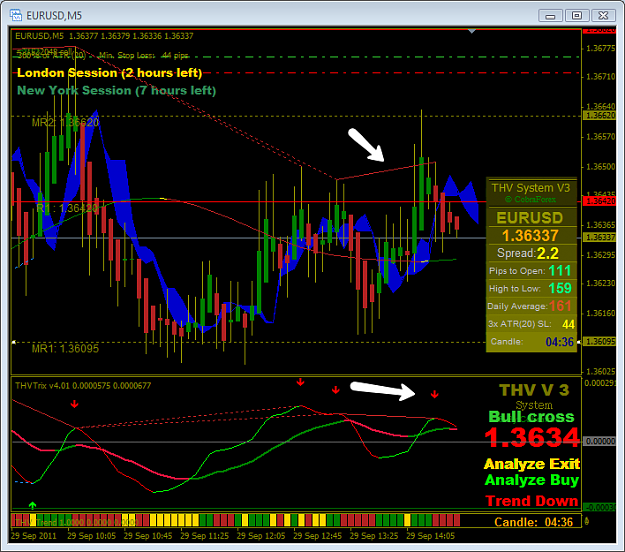
Task: Click the MR2: 1.36620 level label
Action: tap(65, 122)
